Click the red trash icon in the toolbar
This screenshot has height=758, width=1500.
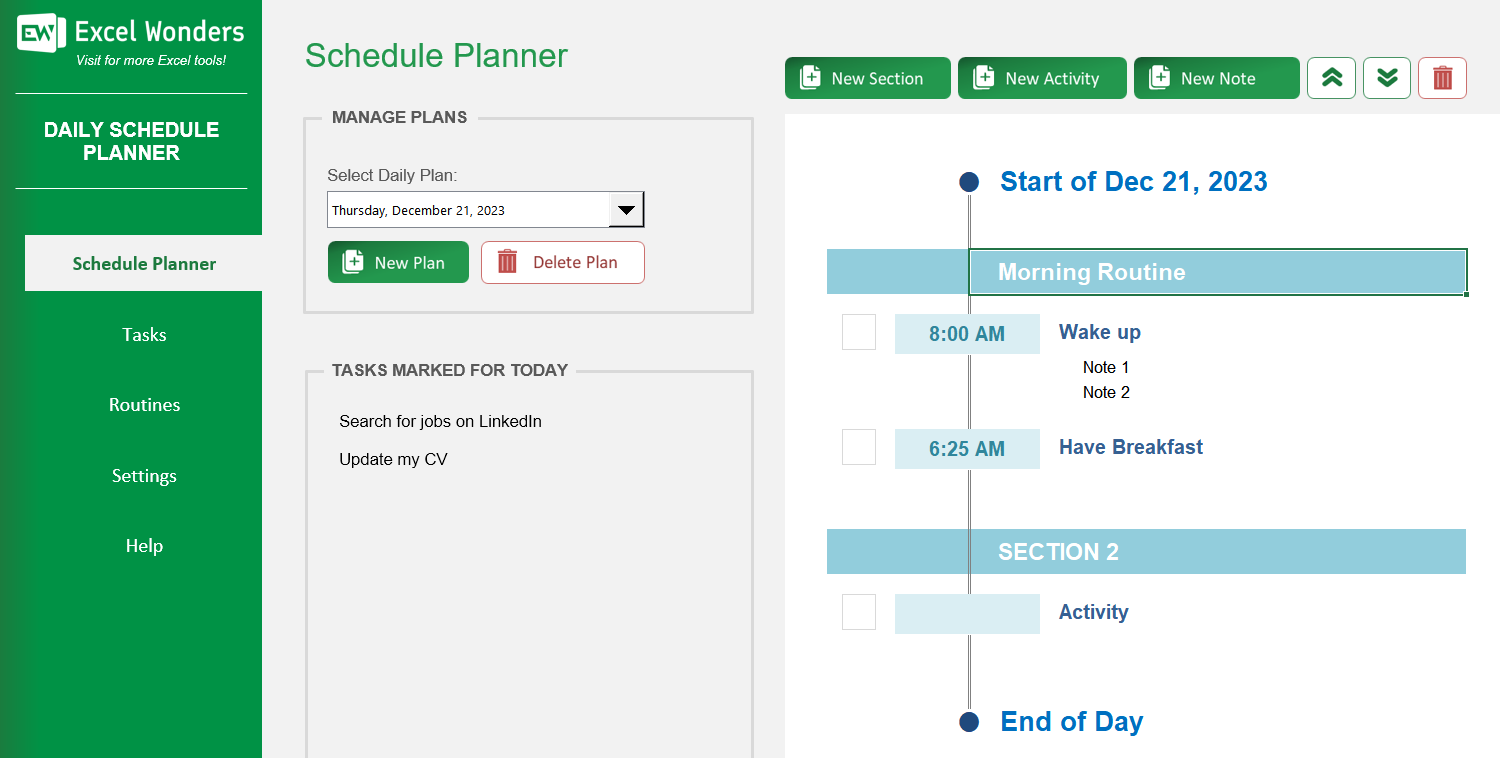1442,77
